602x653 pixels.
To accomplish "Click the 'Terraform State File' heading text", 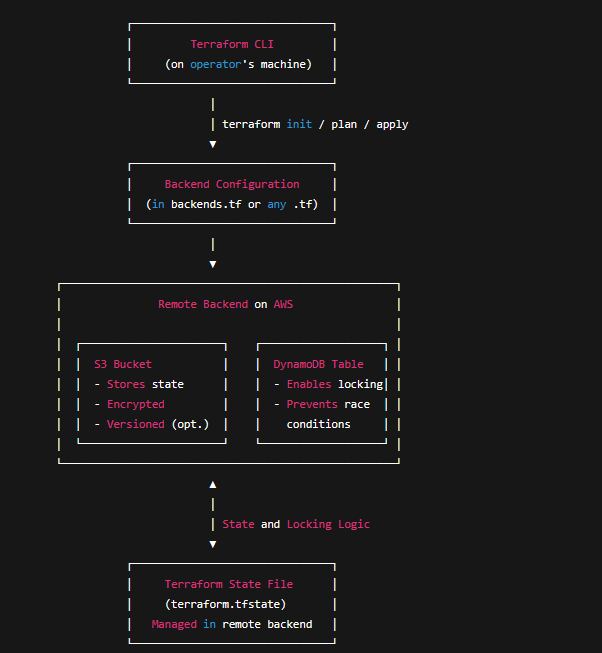I will tap(229, 584).
